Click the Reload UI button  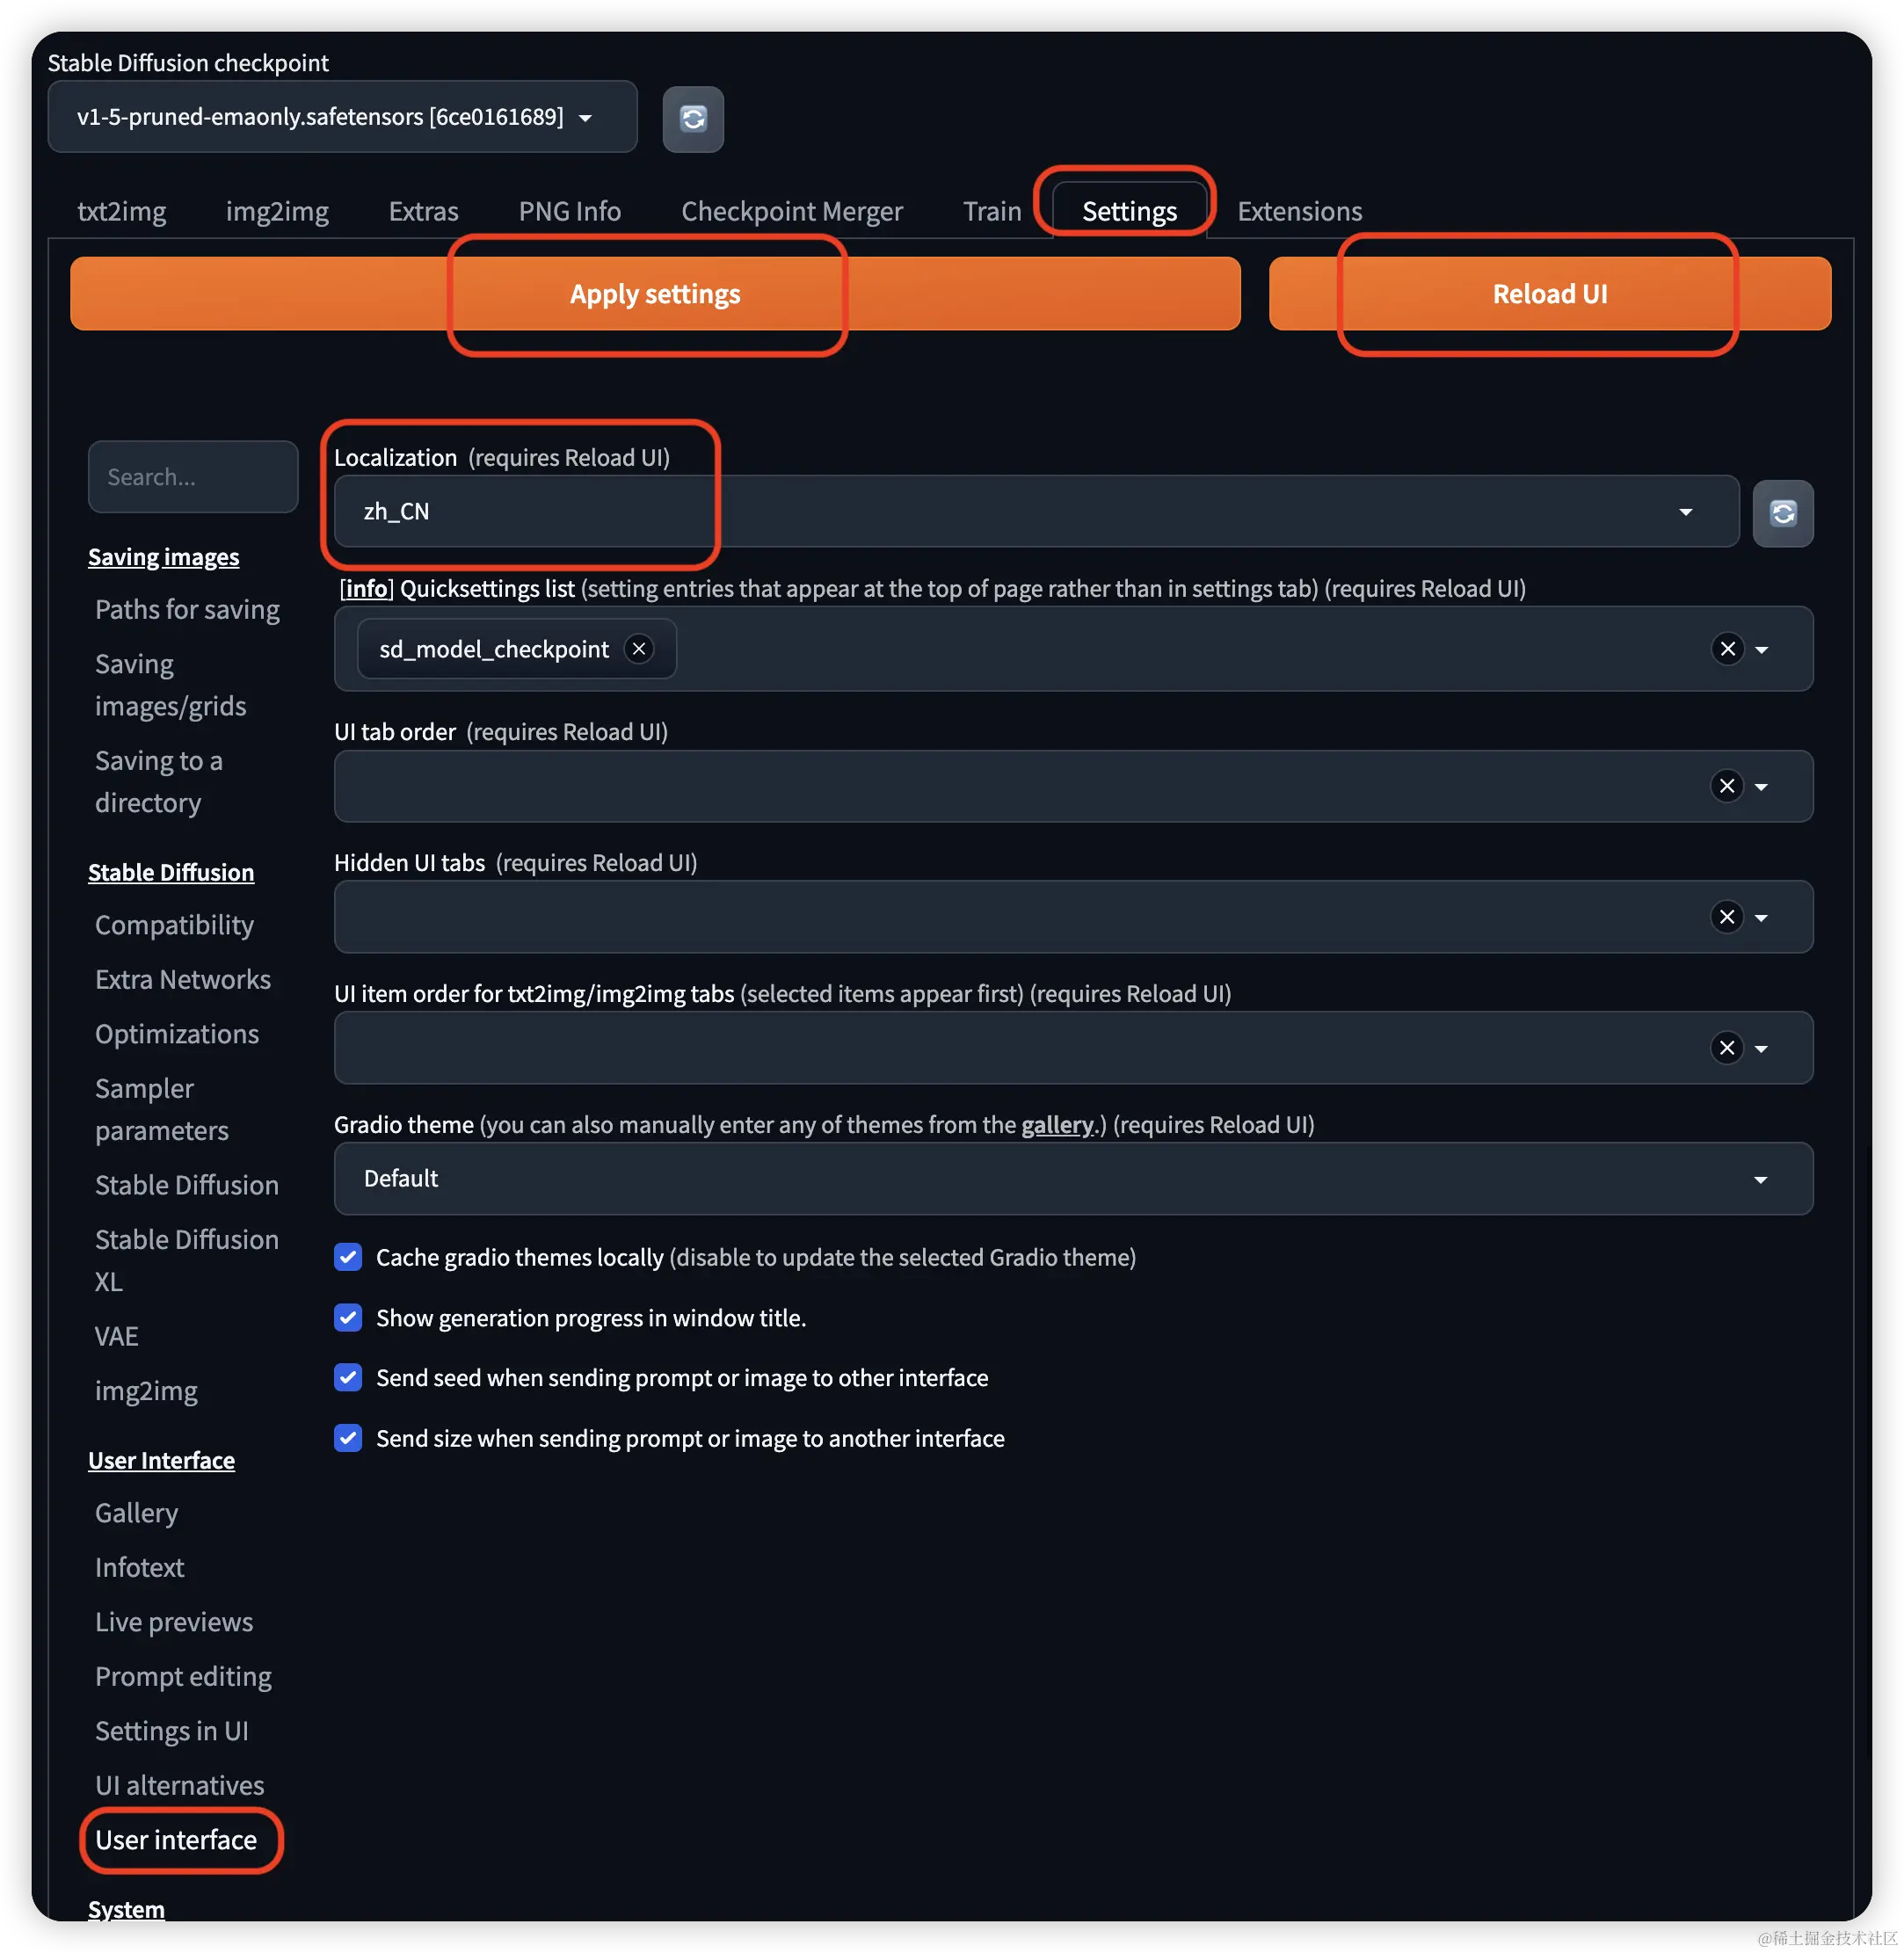point(1550,294)
